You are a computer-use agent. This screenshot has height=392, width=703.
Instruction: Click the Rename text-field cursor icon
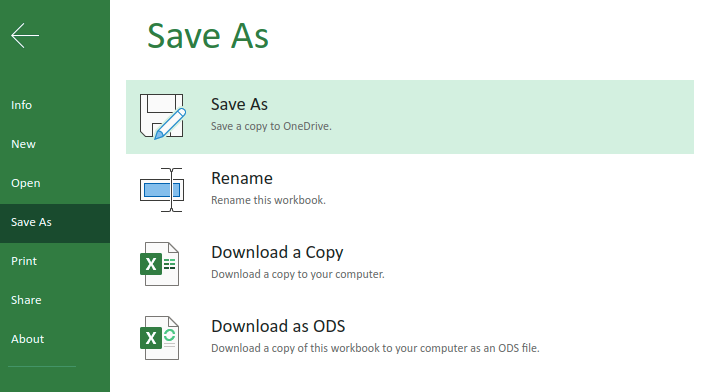162,190
